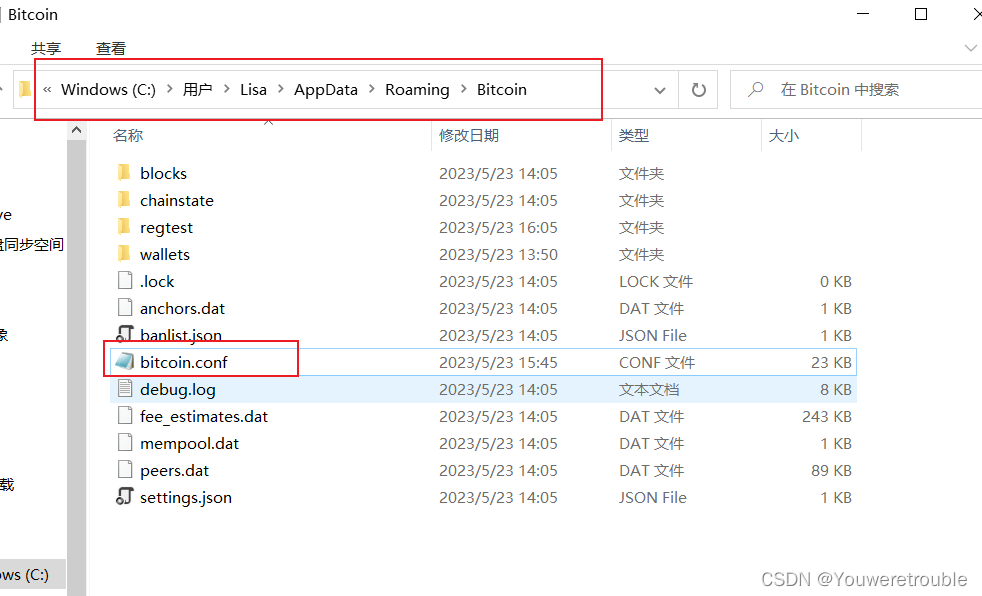Click the banlist.json file icon
Image resolution: width=982 pixels, height=596 pixels.
125,334
